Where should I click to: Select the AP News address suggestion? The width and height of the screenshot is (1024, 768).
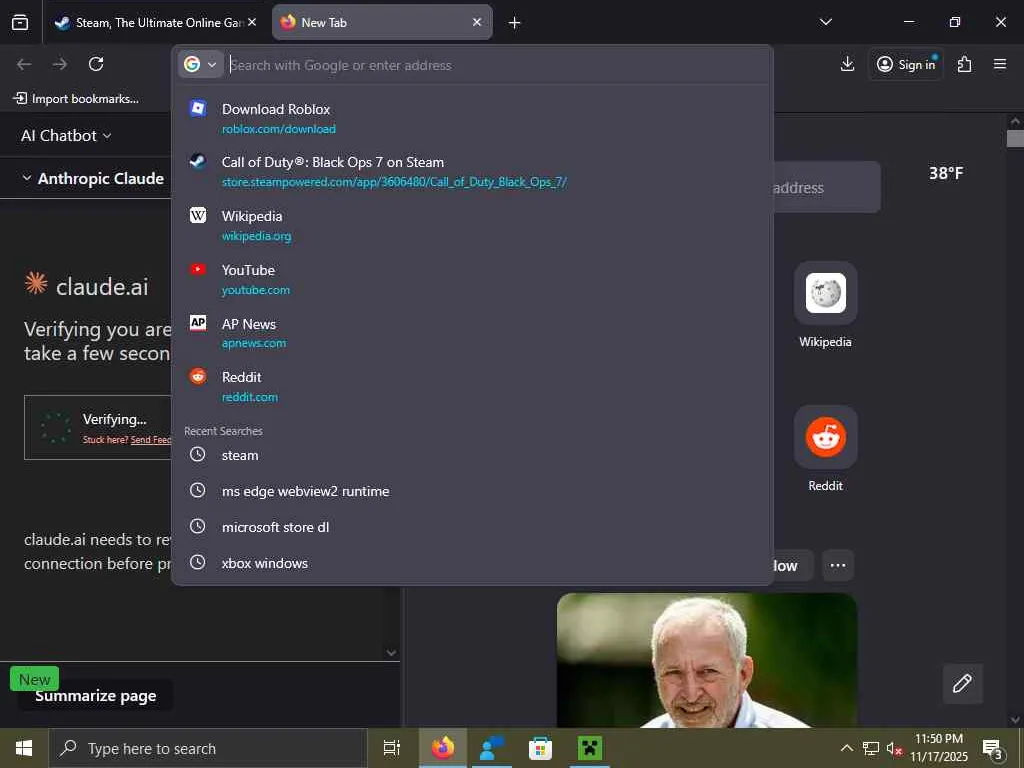pos(473,332)
